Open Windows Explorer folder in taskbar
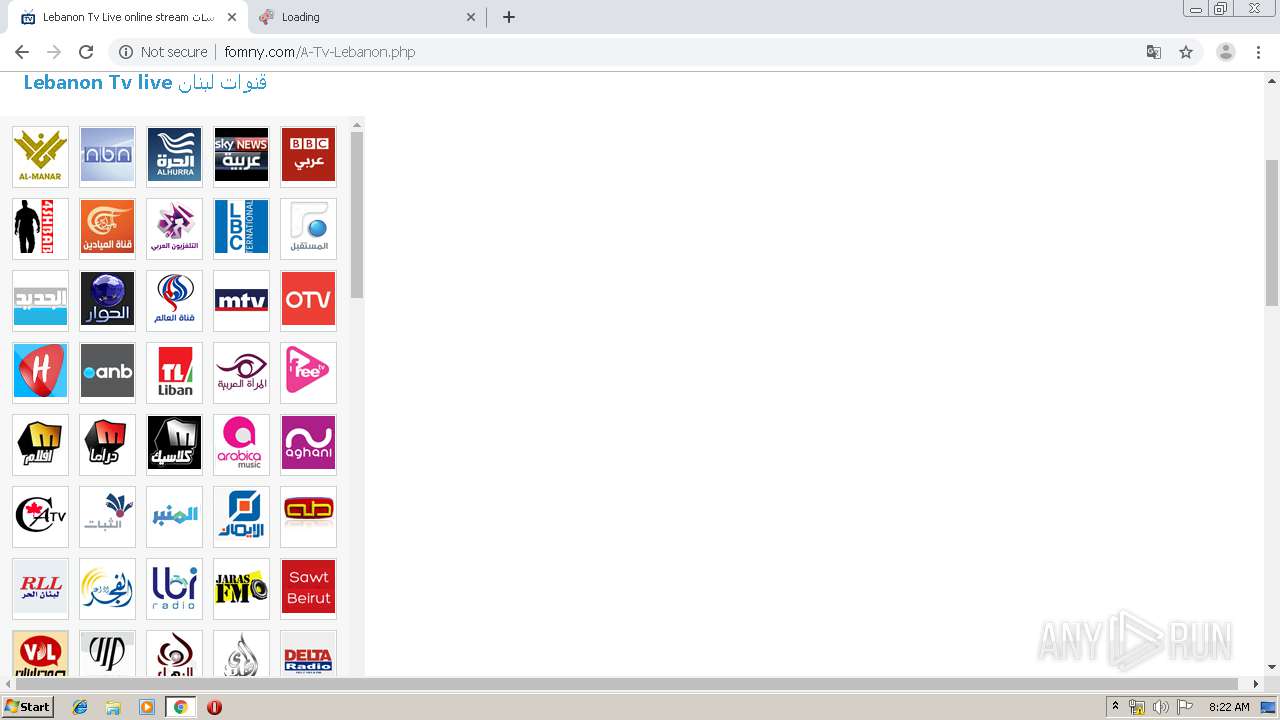 coord(113,707)
